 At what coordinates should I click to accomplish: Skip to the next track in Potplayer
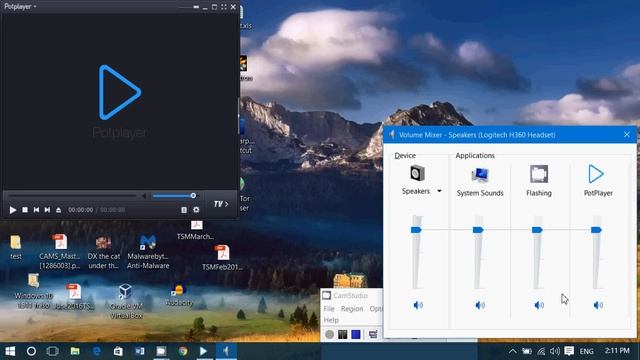pos(47,210)
